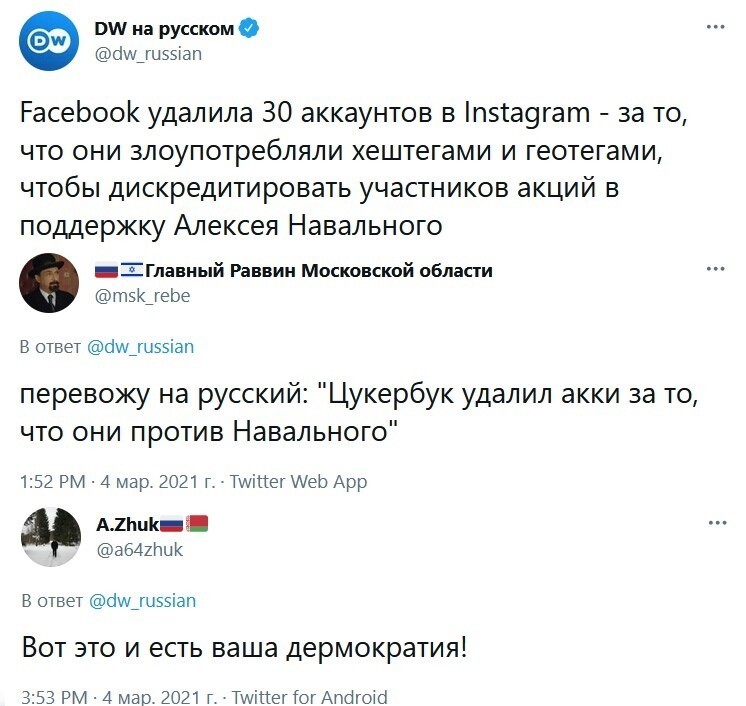
Task: Click the @a64zhuk handle
Action: (139, 549)
